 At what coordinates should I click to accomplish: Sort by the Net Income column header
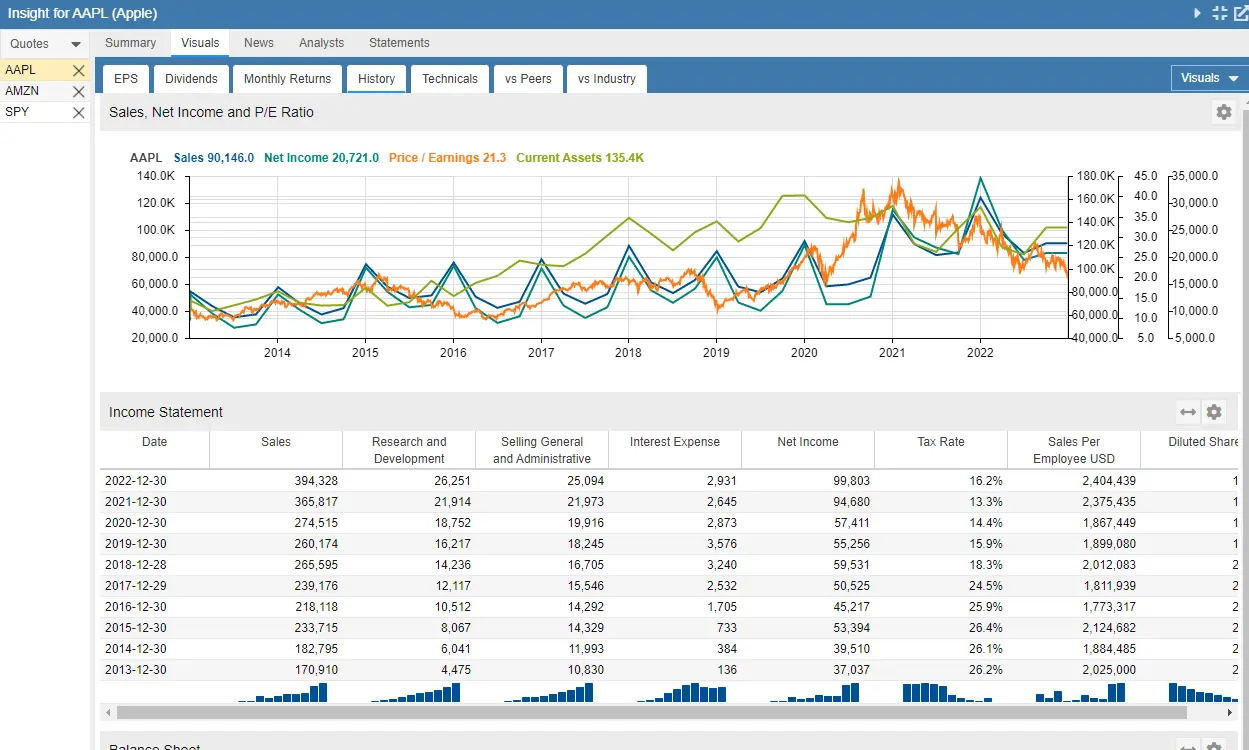(807, 442)
